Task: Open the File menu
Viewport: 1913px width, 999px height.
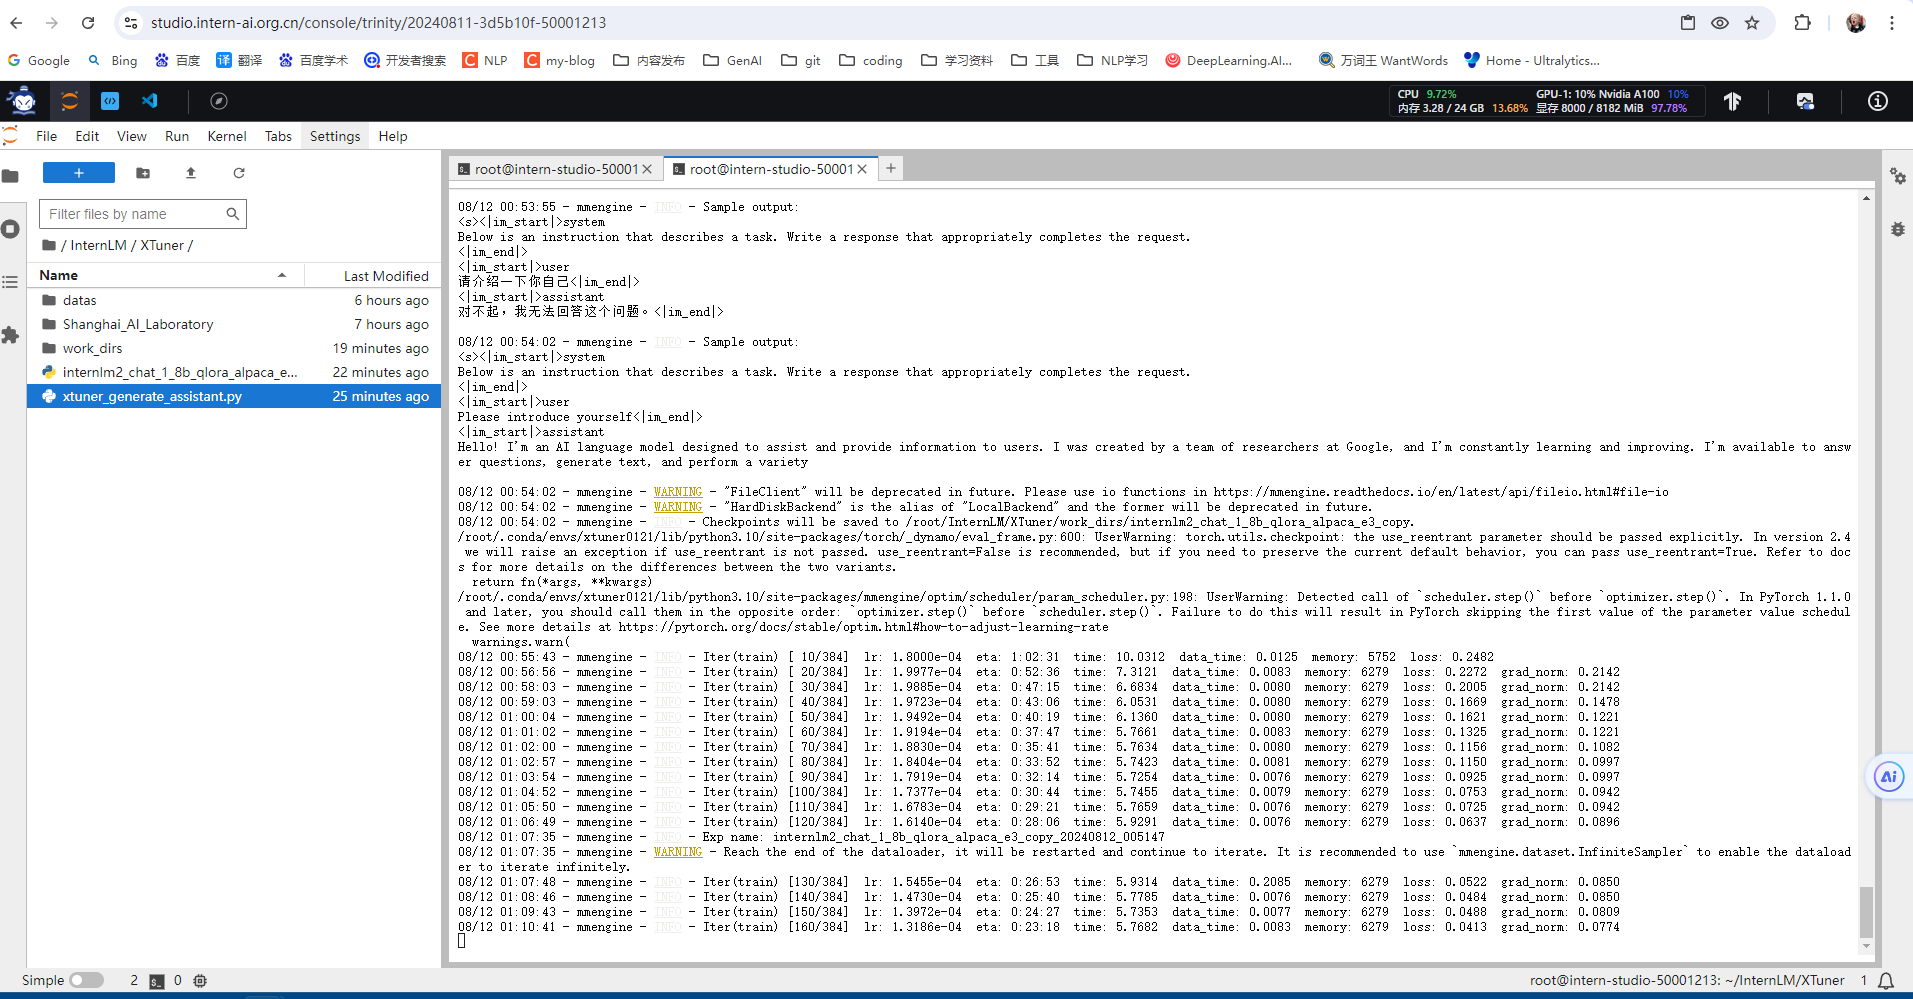Action: 47,136
